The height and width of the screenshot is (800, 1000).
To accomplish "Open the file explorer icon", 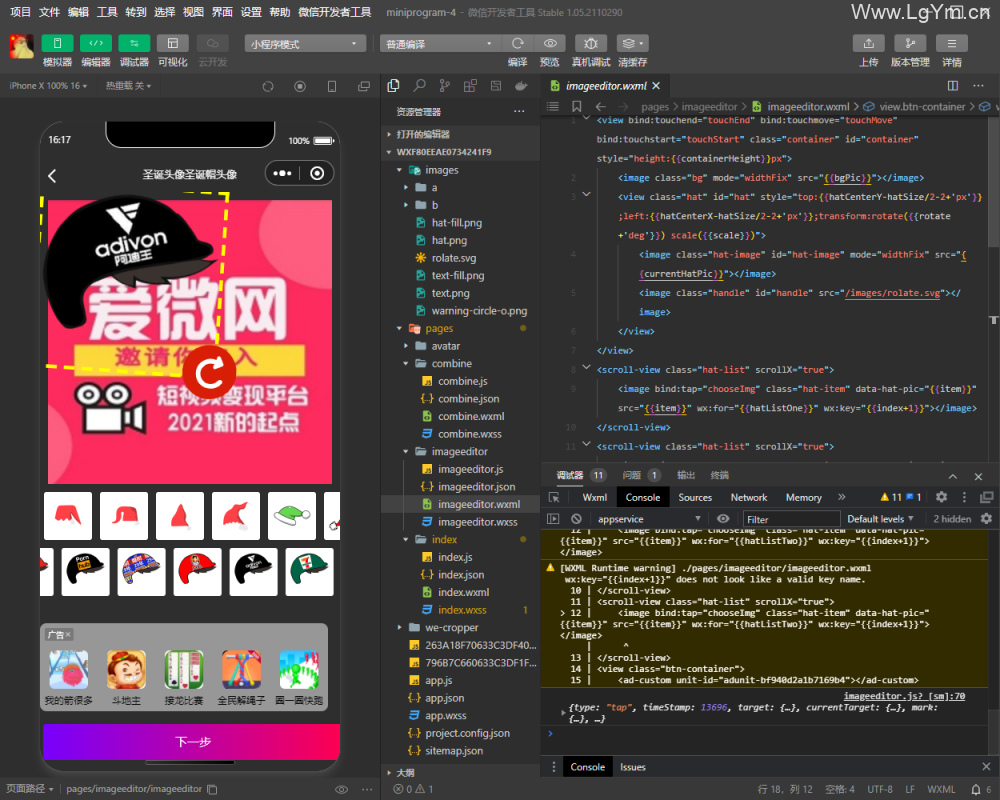I will pyautogui.click(x=393, y=85).
